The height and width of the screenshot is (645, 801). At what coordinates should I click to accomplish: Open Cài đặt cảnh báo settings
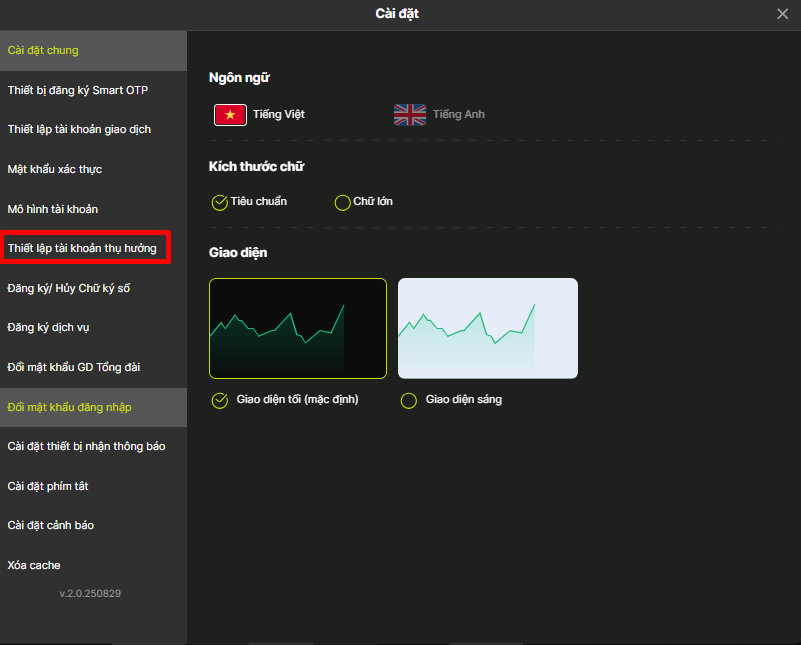[50, 525]
